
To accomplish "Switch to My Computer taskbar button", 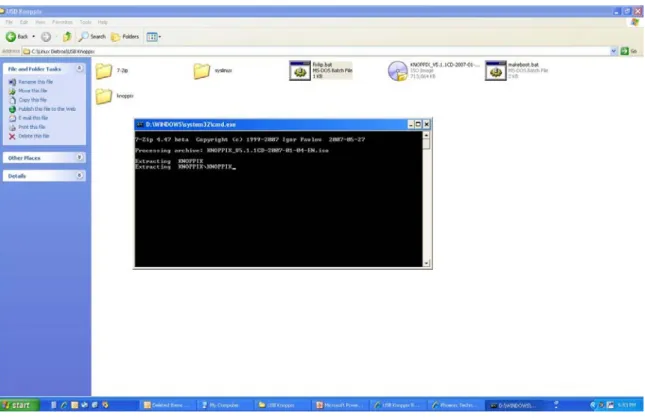I will click(224, 405).
